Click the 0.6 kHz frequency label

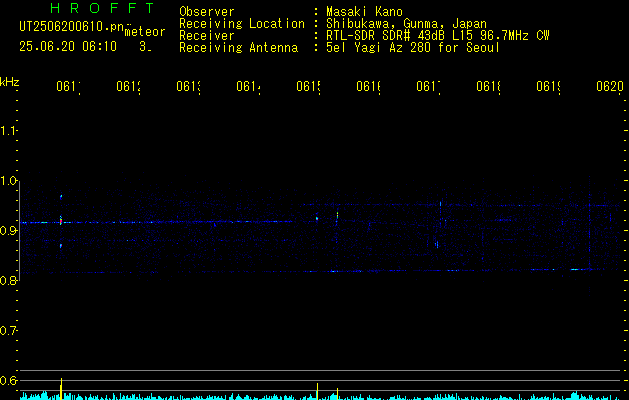tap(8, 380)
